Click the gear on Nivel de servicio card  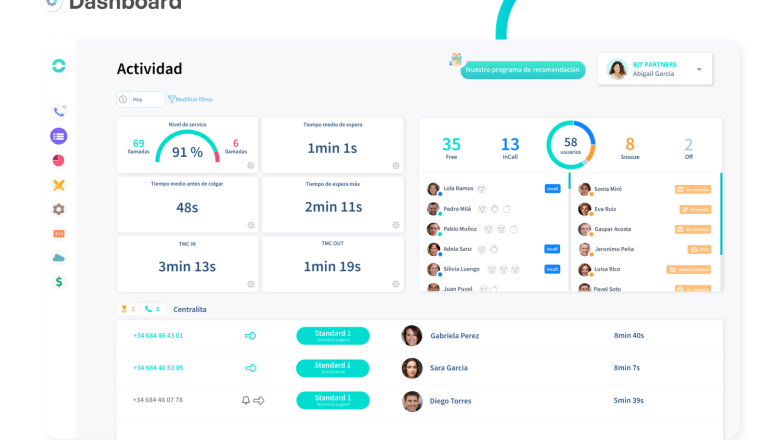pos(250,166)
